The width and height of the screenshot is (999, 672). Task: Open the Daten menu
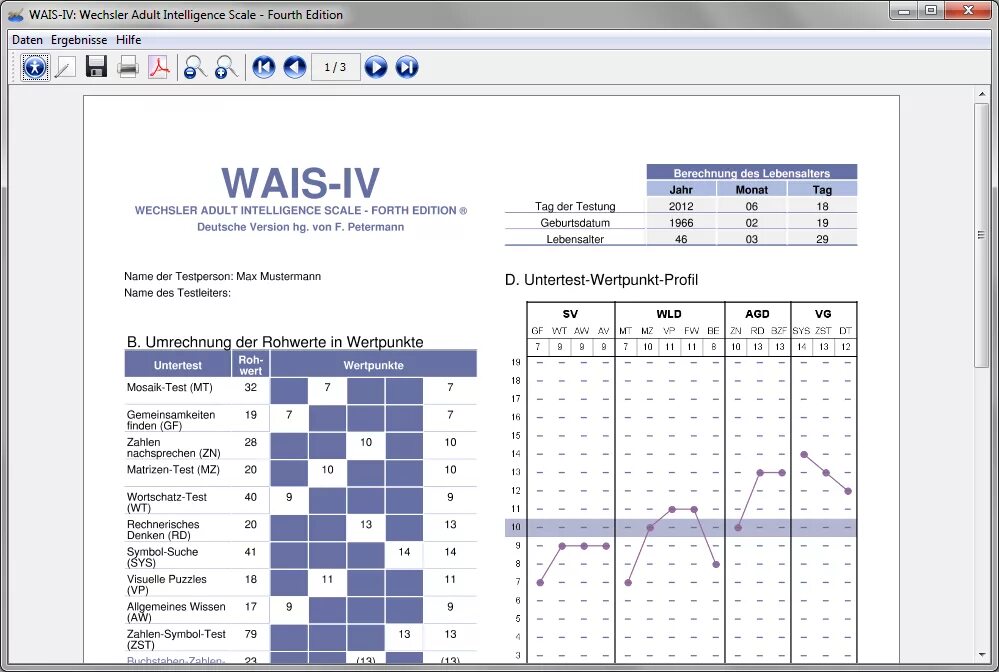coord(27,39)
